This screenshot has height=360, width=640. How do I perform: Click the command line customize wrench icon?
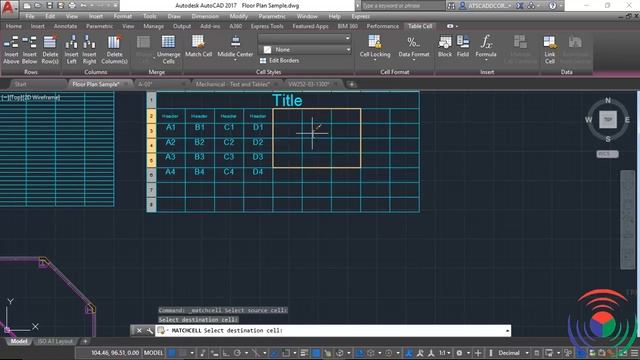(x=149, y=330)
